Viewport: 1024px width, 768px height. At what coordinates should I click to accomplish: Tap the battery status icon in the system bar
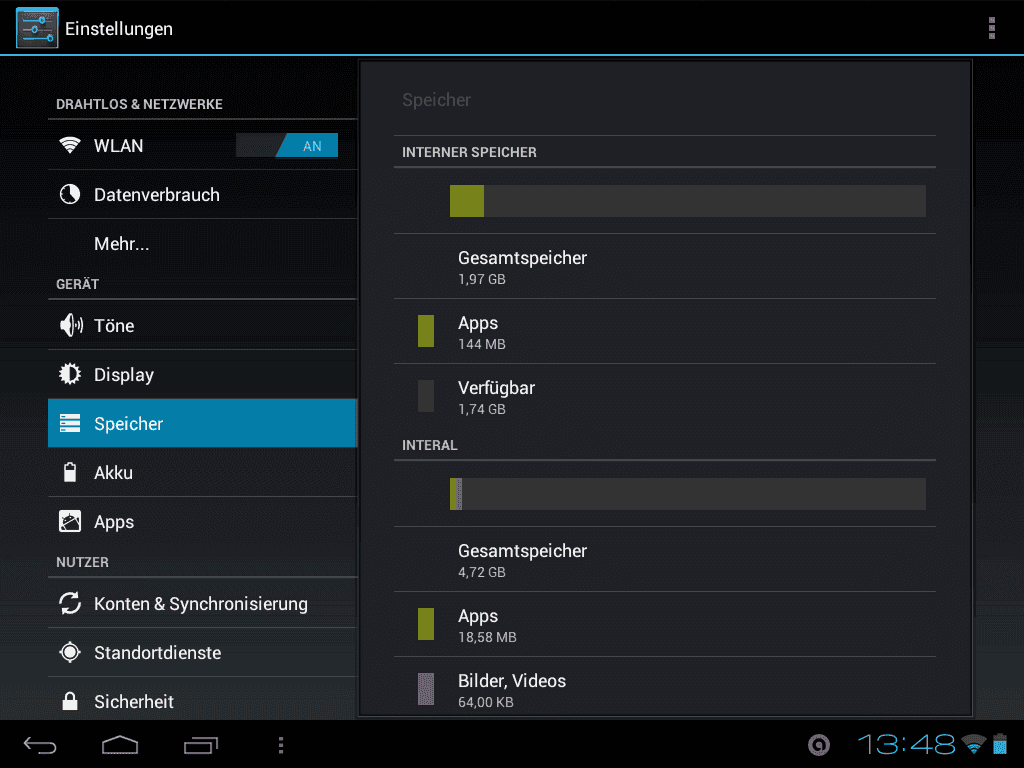pos(1000,743)
